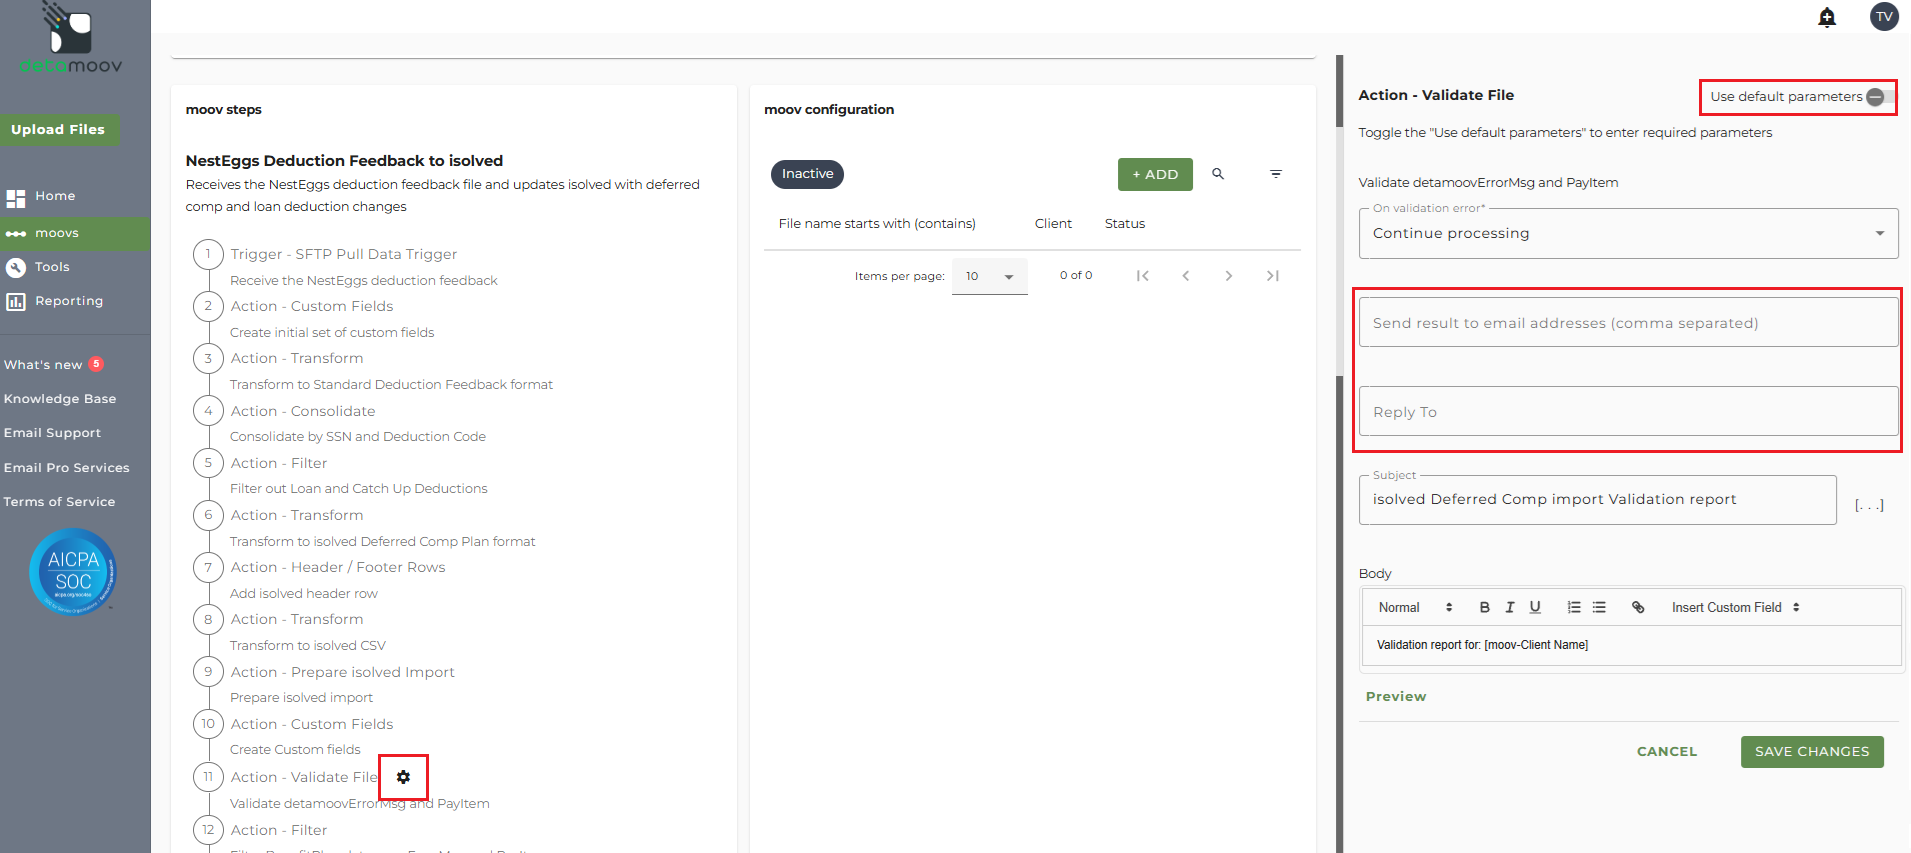
Task: Select step 'Trigger - SFTP Pull Data Trigger'
Action: coord(344,254)
